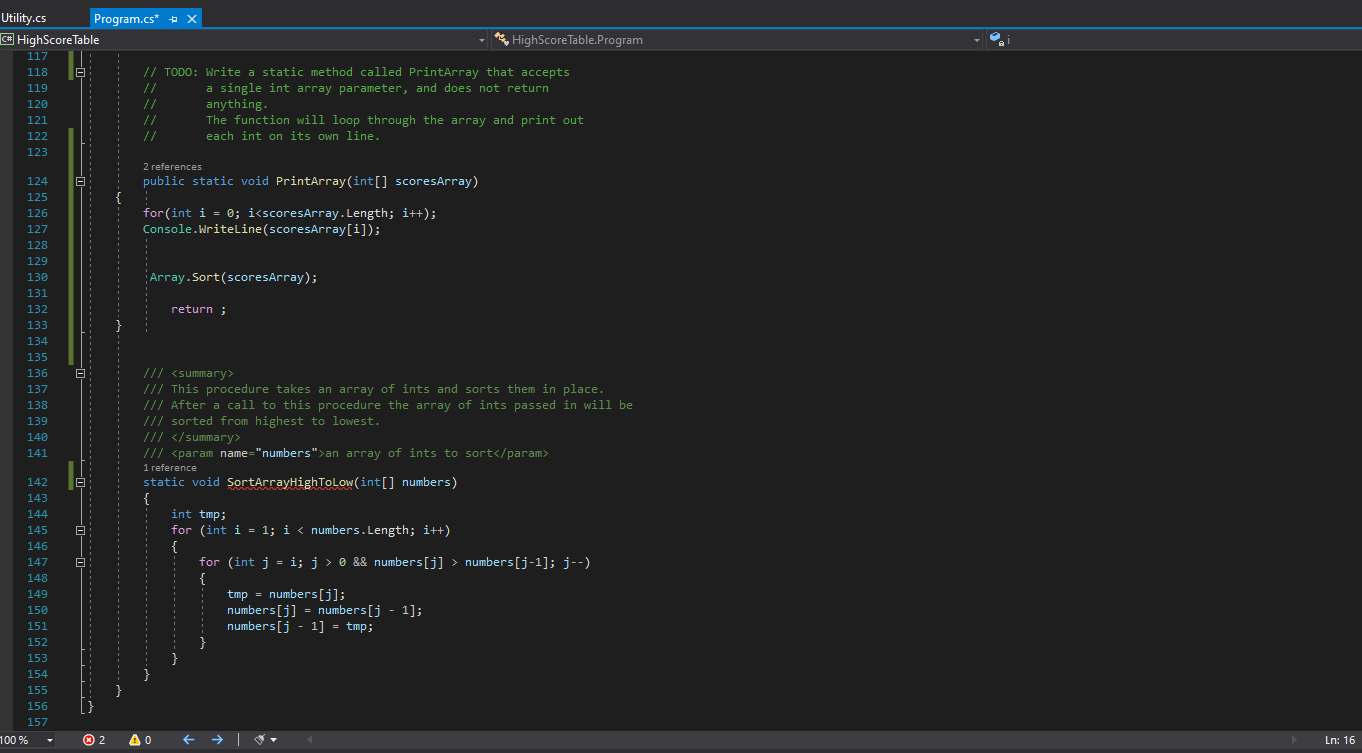The image size is (1362, 753).
Task: Switch to the Utility.cs tab
Action: (24, 18)
